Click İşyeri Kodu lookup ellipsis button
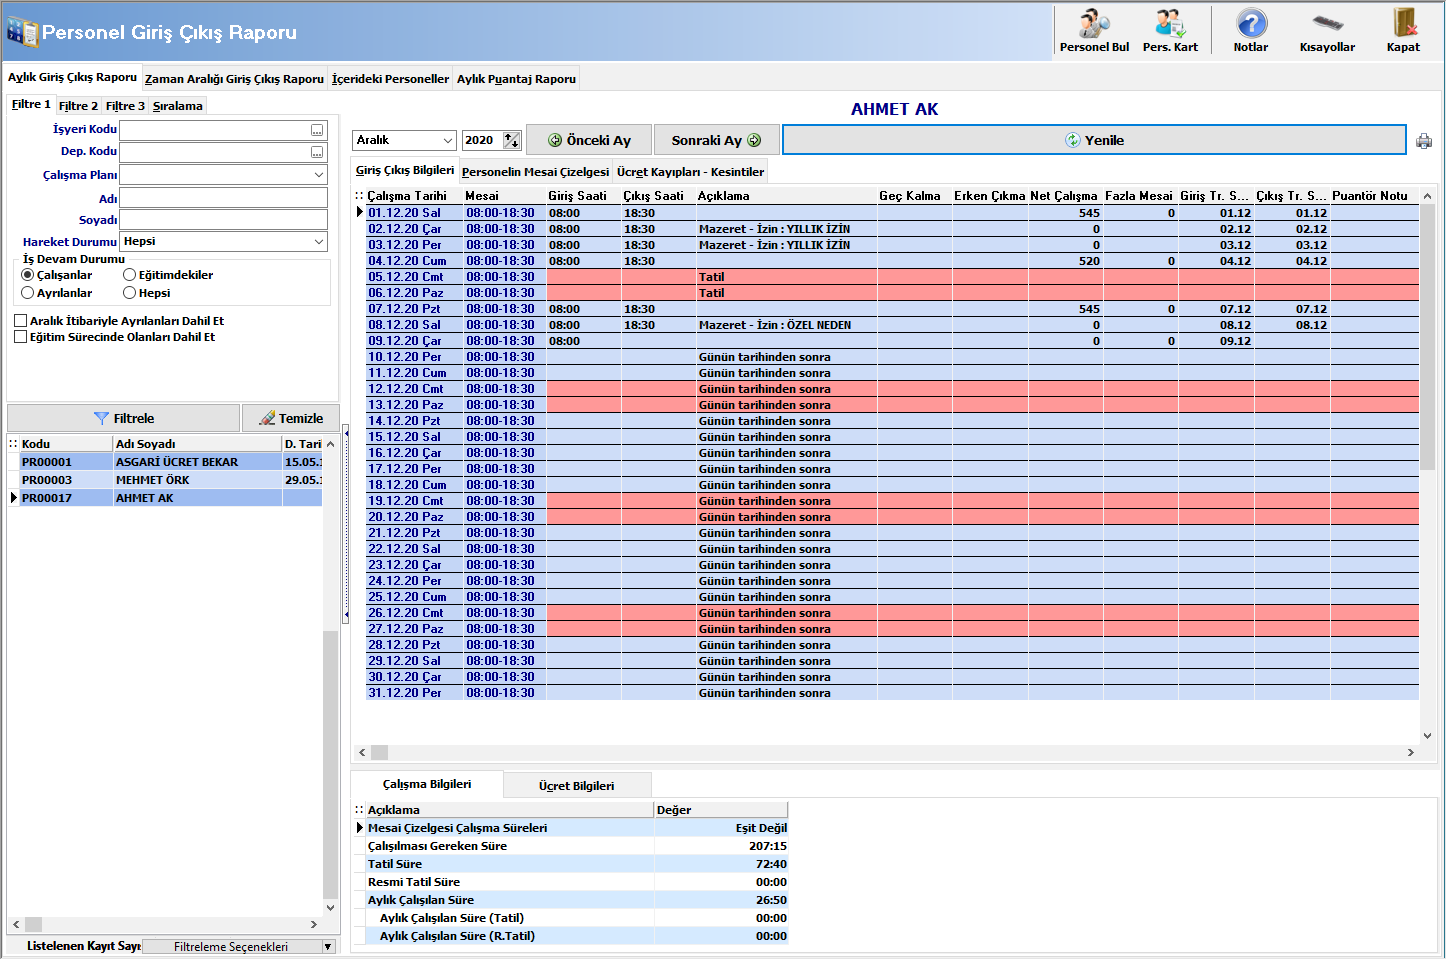Screen dimensions: 1447x960 [317, 131]
